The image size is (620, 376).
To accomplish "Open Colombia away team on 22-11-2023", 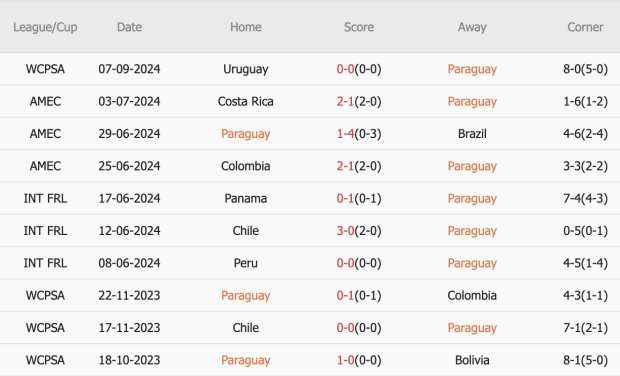I will click(472, 296).
